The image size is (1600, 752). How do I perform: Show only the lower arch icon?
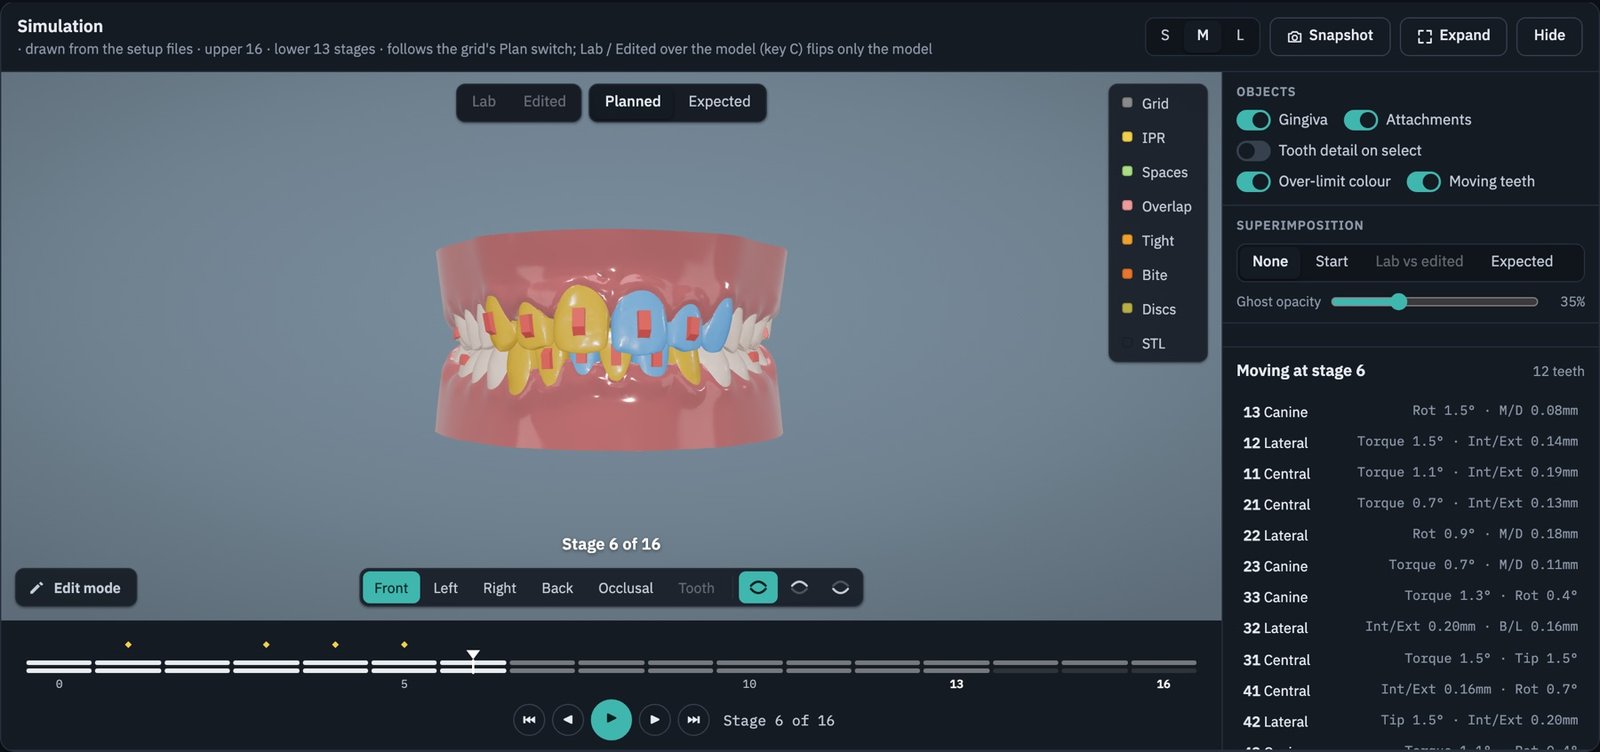[840, 588]
